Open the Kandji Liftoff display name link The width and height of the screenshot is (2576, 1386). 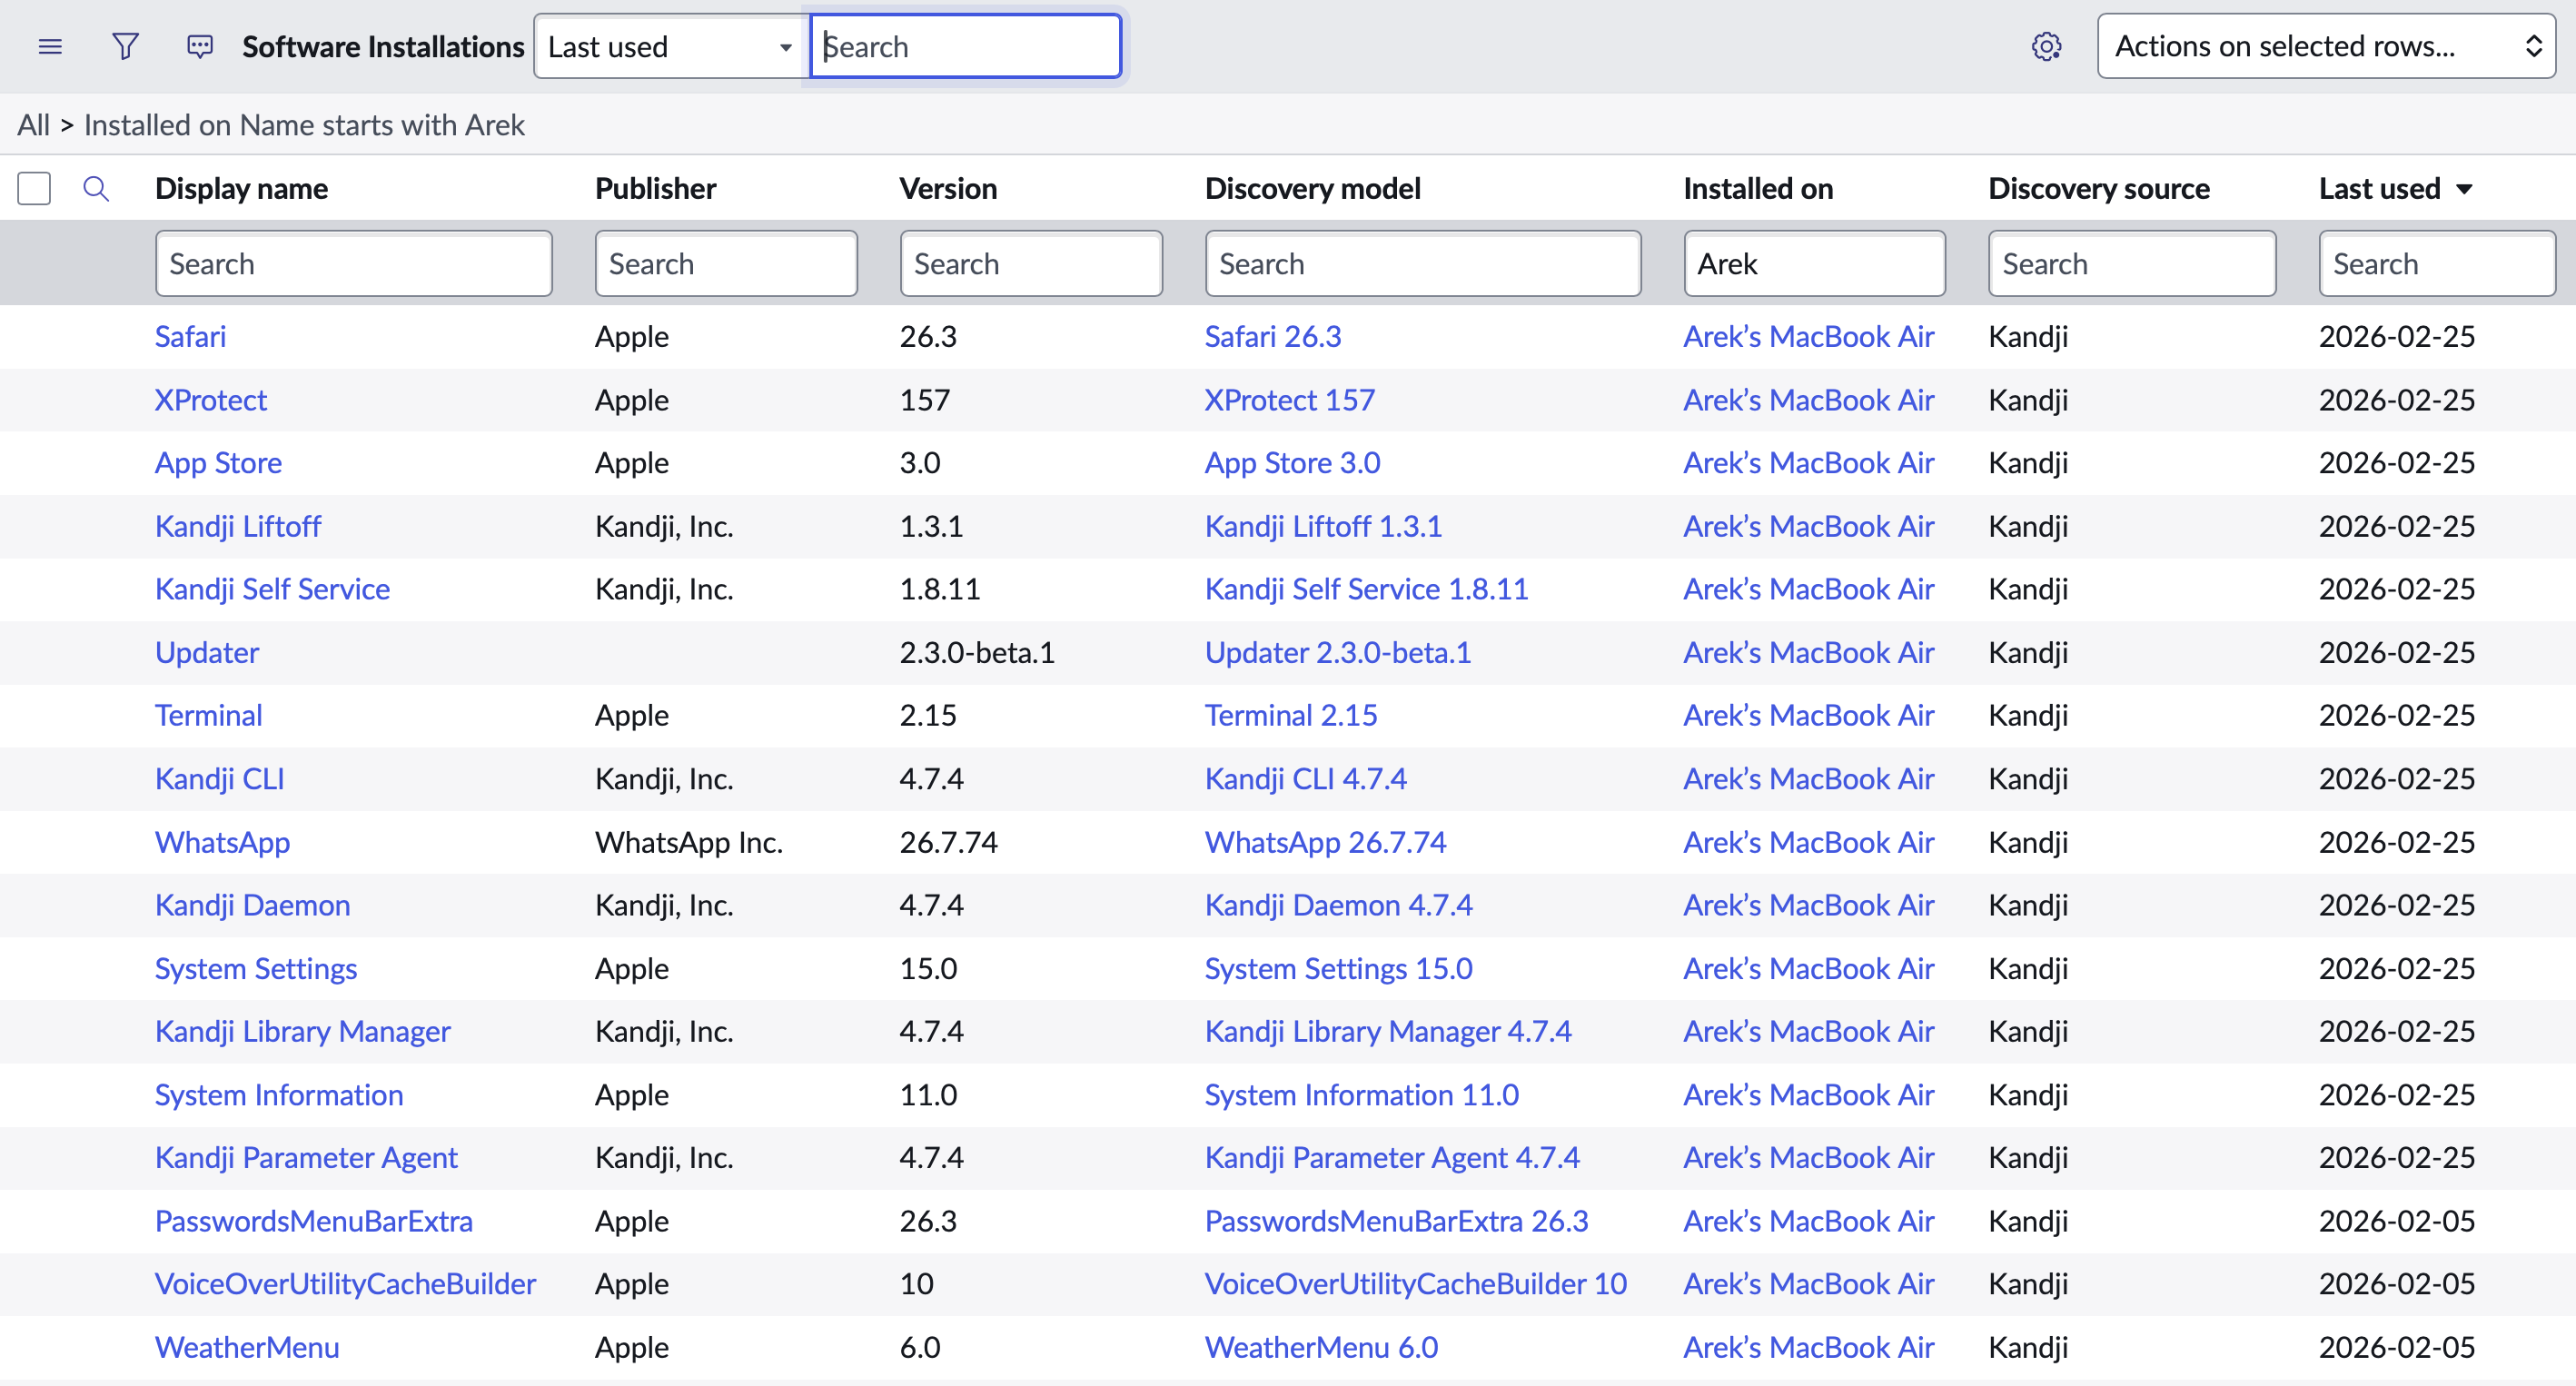pyautogui.click(x=237, y=526)
